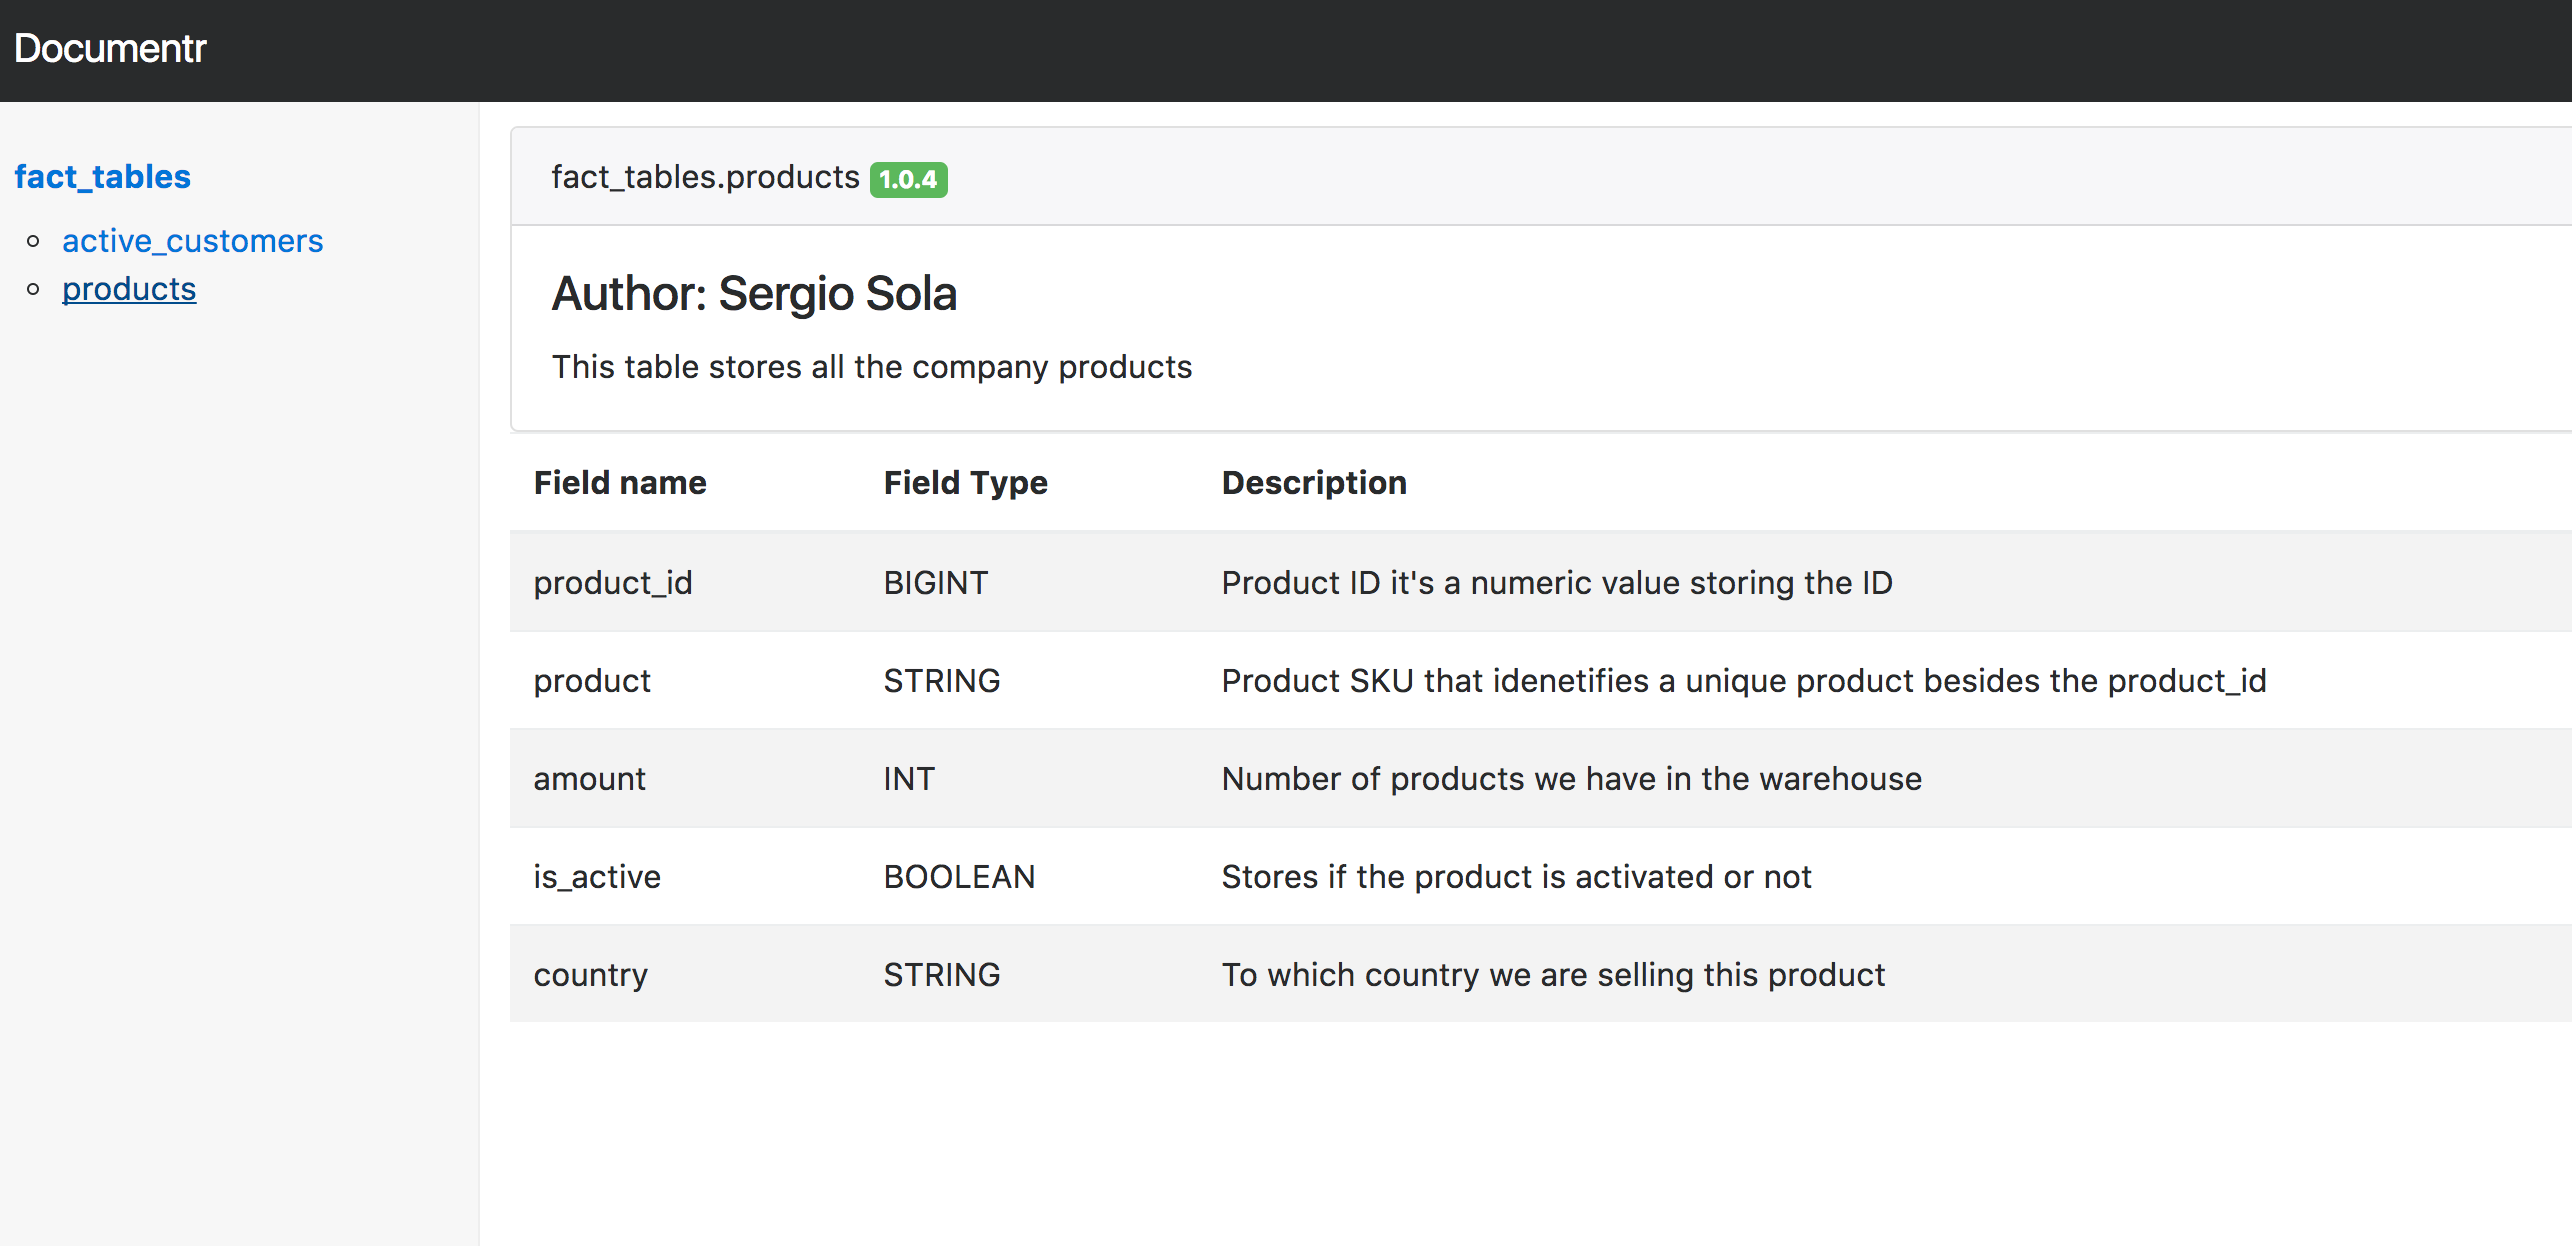Click the country field name cell
Image resolution: width=2572 pixels, height=1246 pixels.
click(x=590, y=974)
